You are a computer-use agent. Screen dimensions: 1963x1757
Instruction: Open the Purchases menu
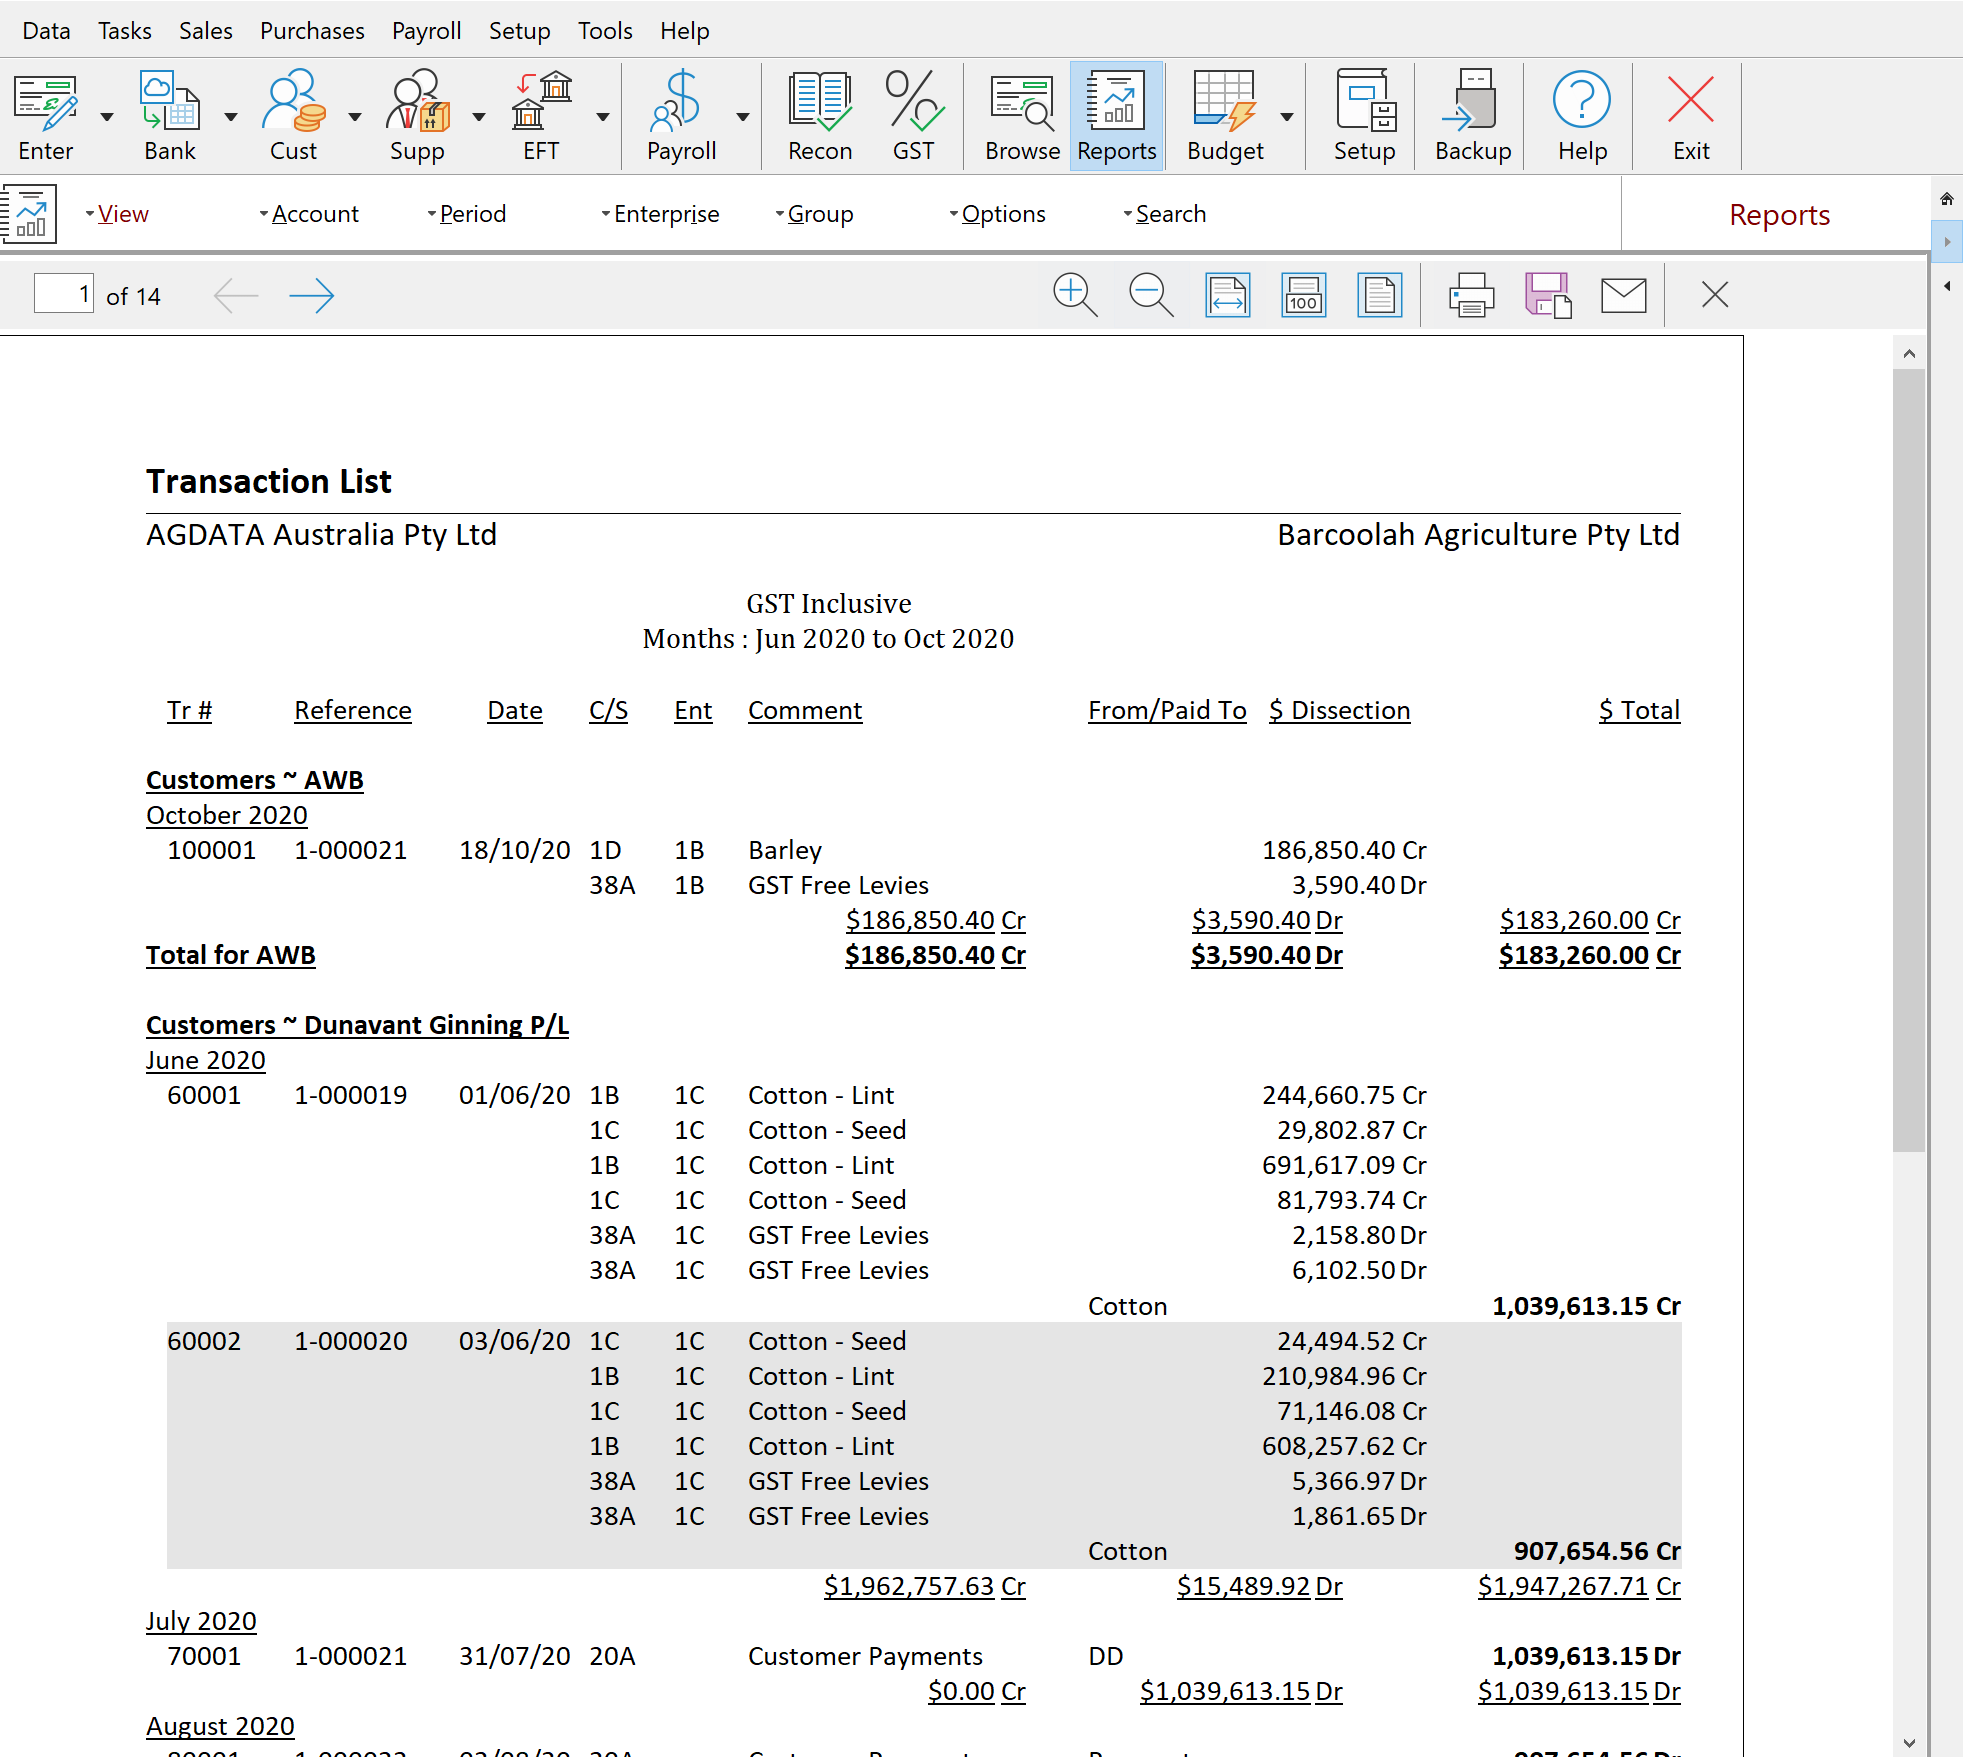[x=312, y=31]
